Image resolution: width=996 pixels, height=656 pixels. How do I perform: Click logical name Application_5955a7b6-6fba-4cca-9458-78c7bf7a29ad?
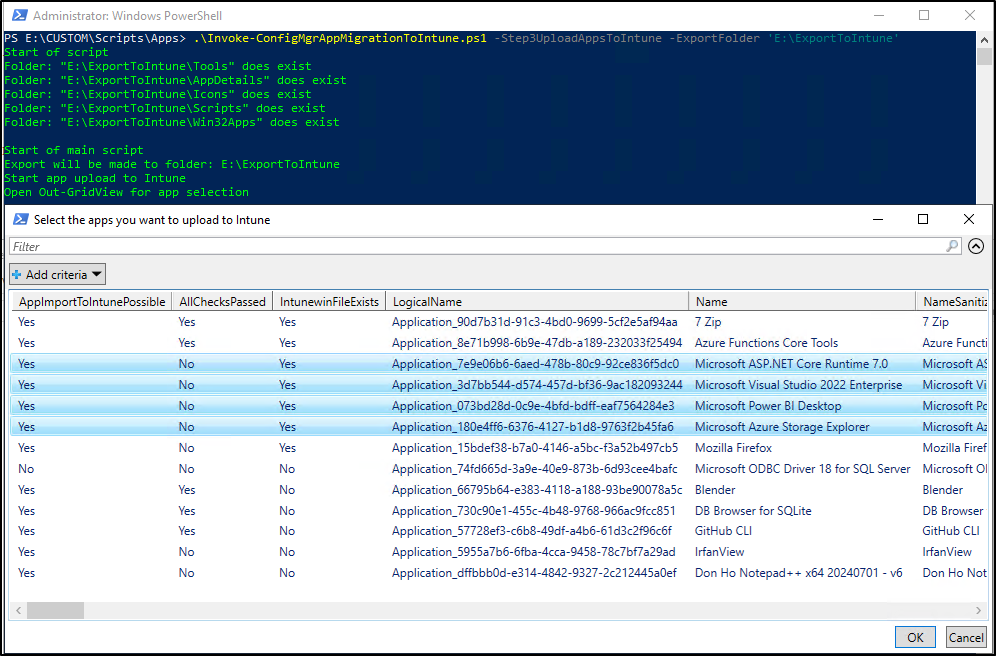click(x=534, y=552)
